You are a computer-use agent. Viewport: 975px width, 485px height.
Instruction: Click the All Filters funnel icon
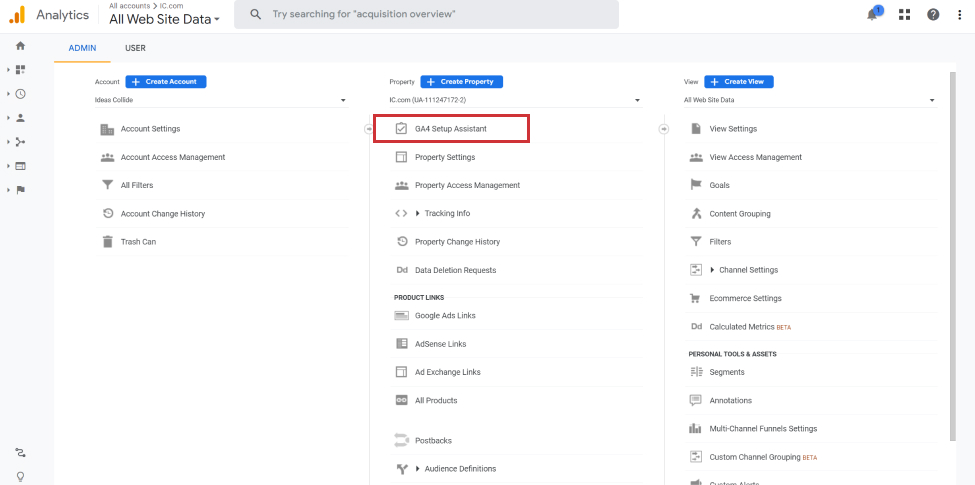coord(108,185)
